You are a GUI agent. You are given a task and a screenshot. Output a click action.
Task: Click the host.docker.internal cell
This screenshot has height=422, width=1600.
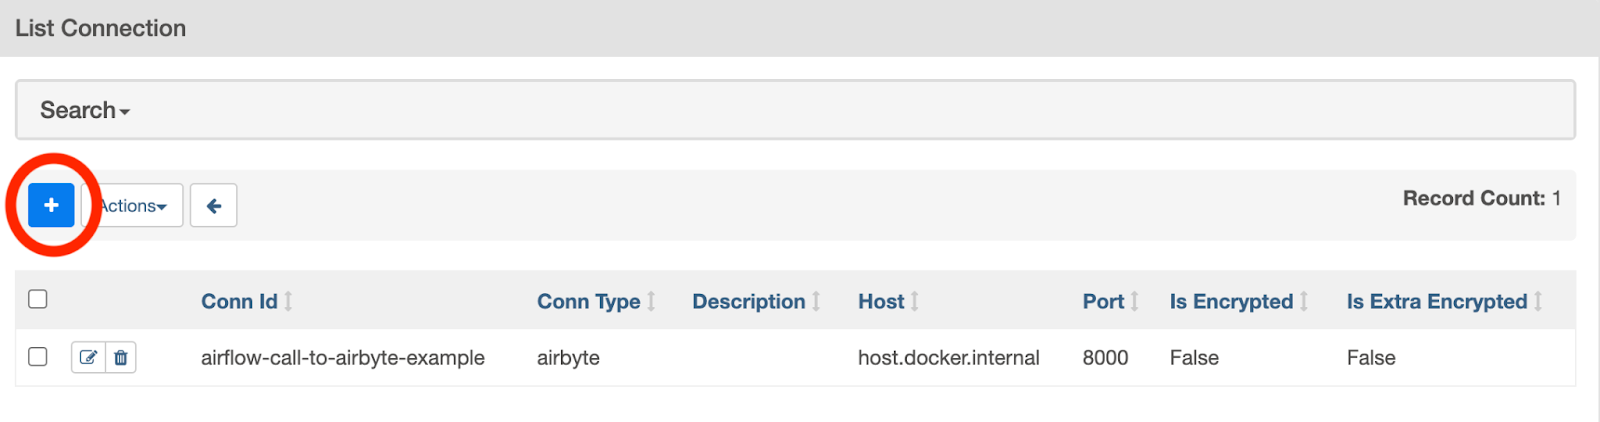[x=948, y=358]
